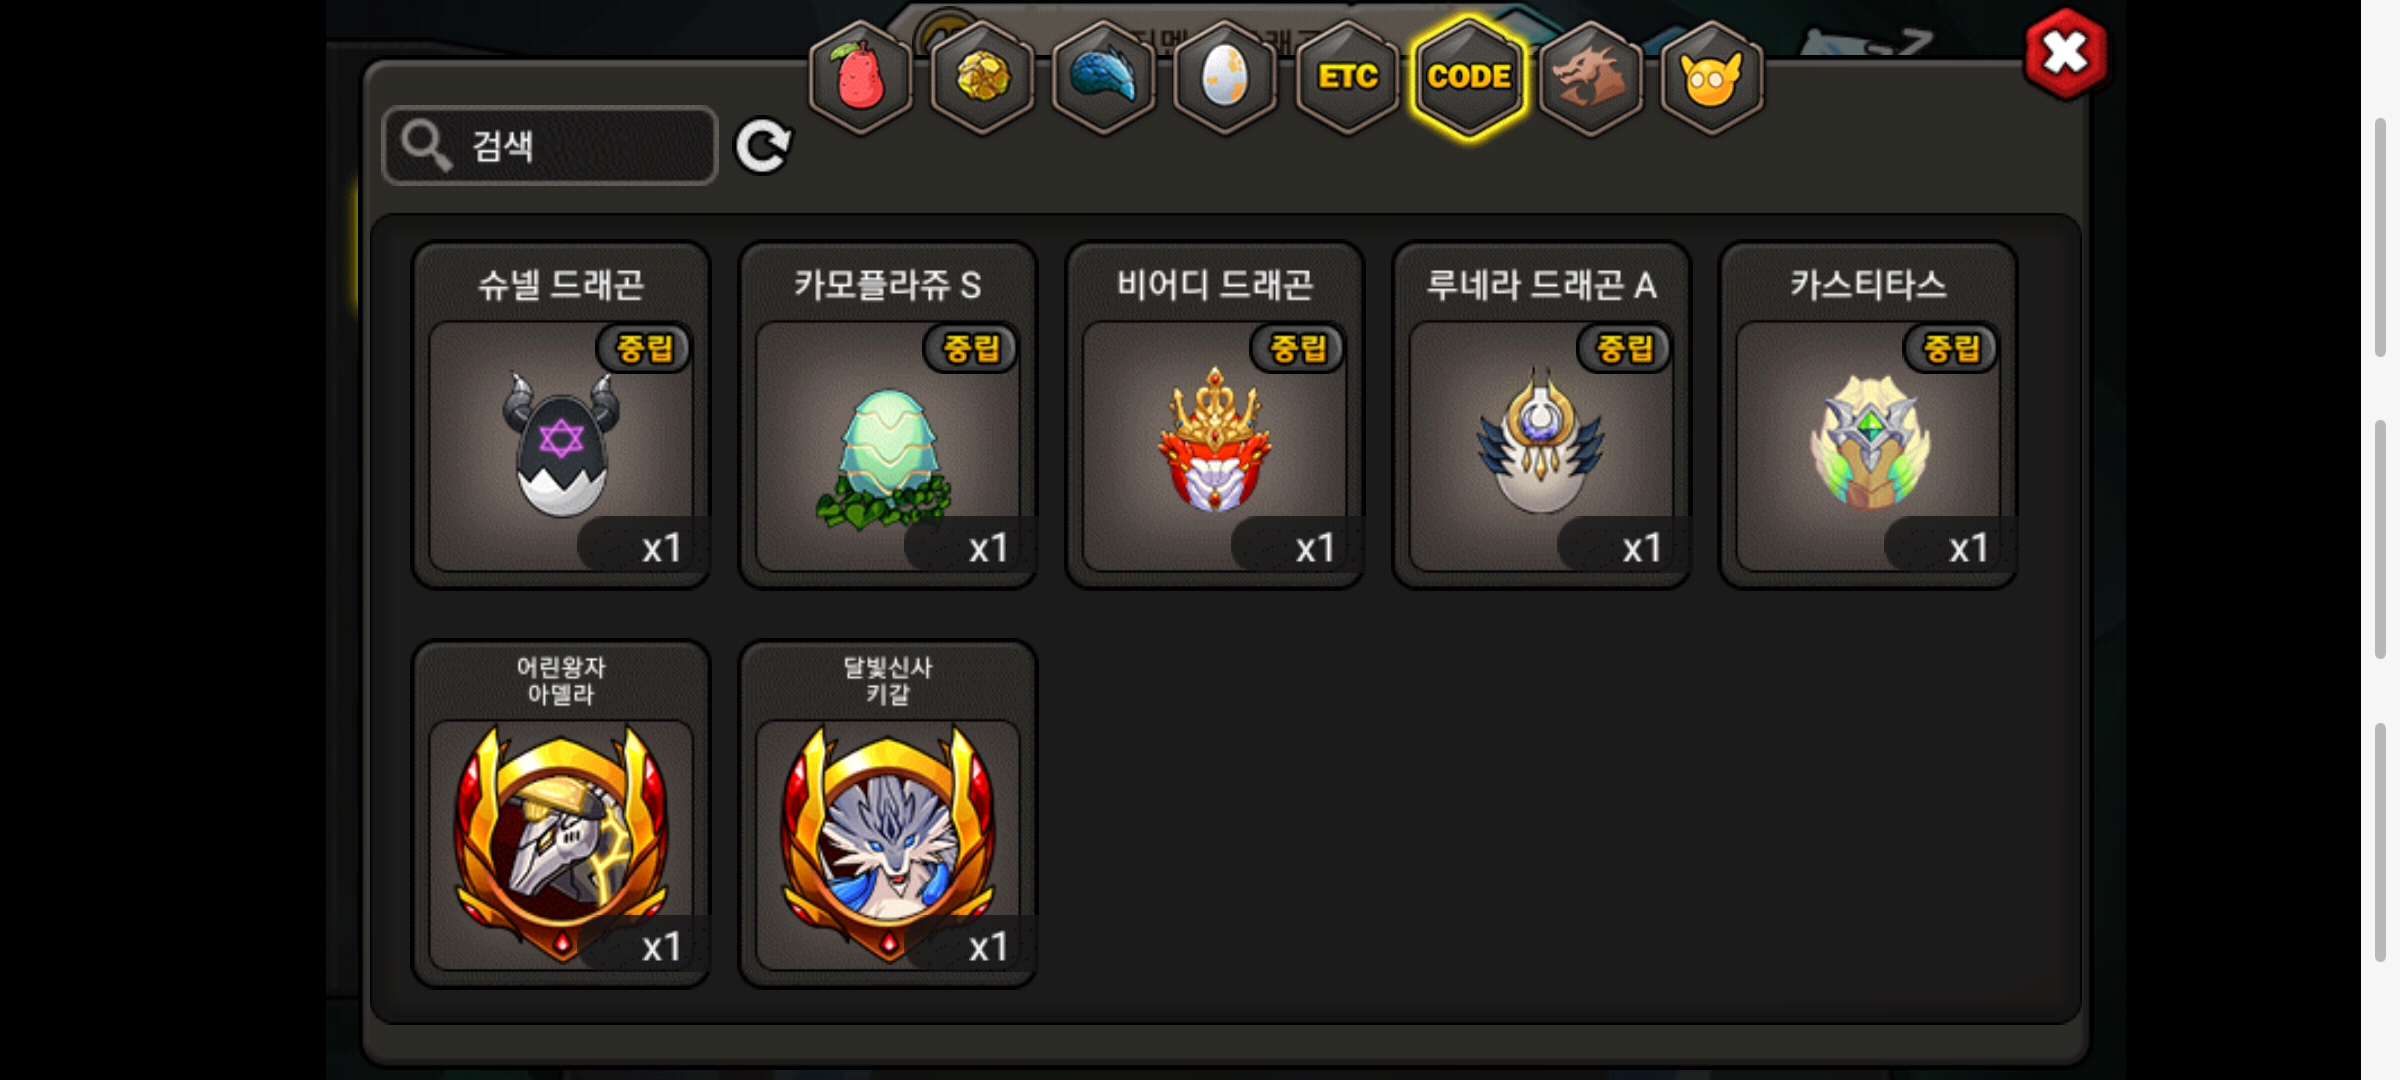The width and height of the screenshot is (2400, 1080).
Task: Select the gold nugget category icon
Action: click(x=982, y=78)
